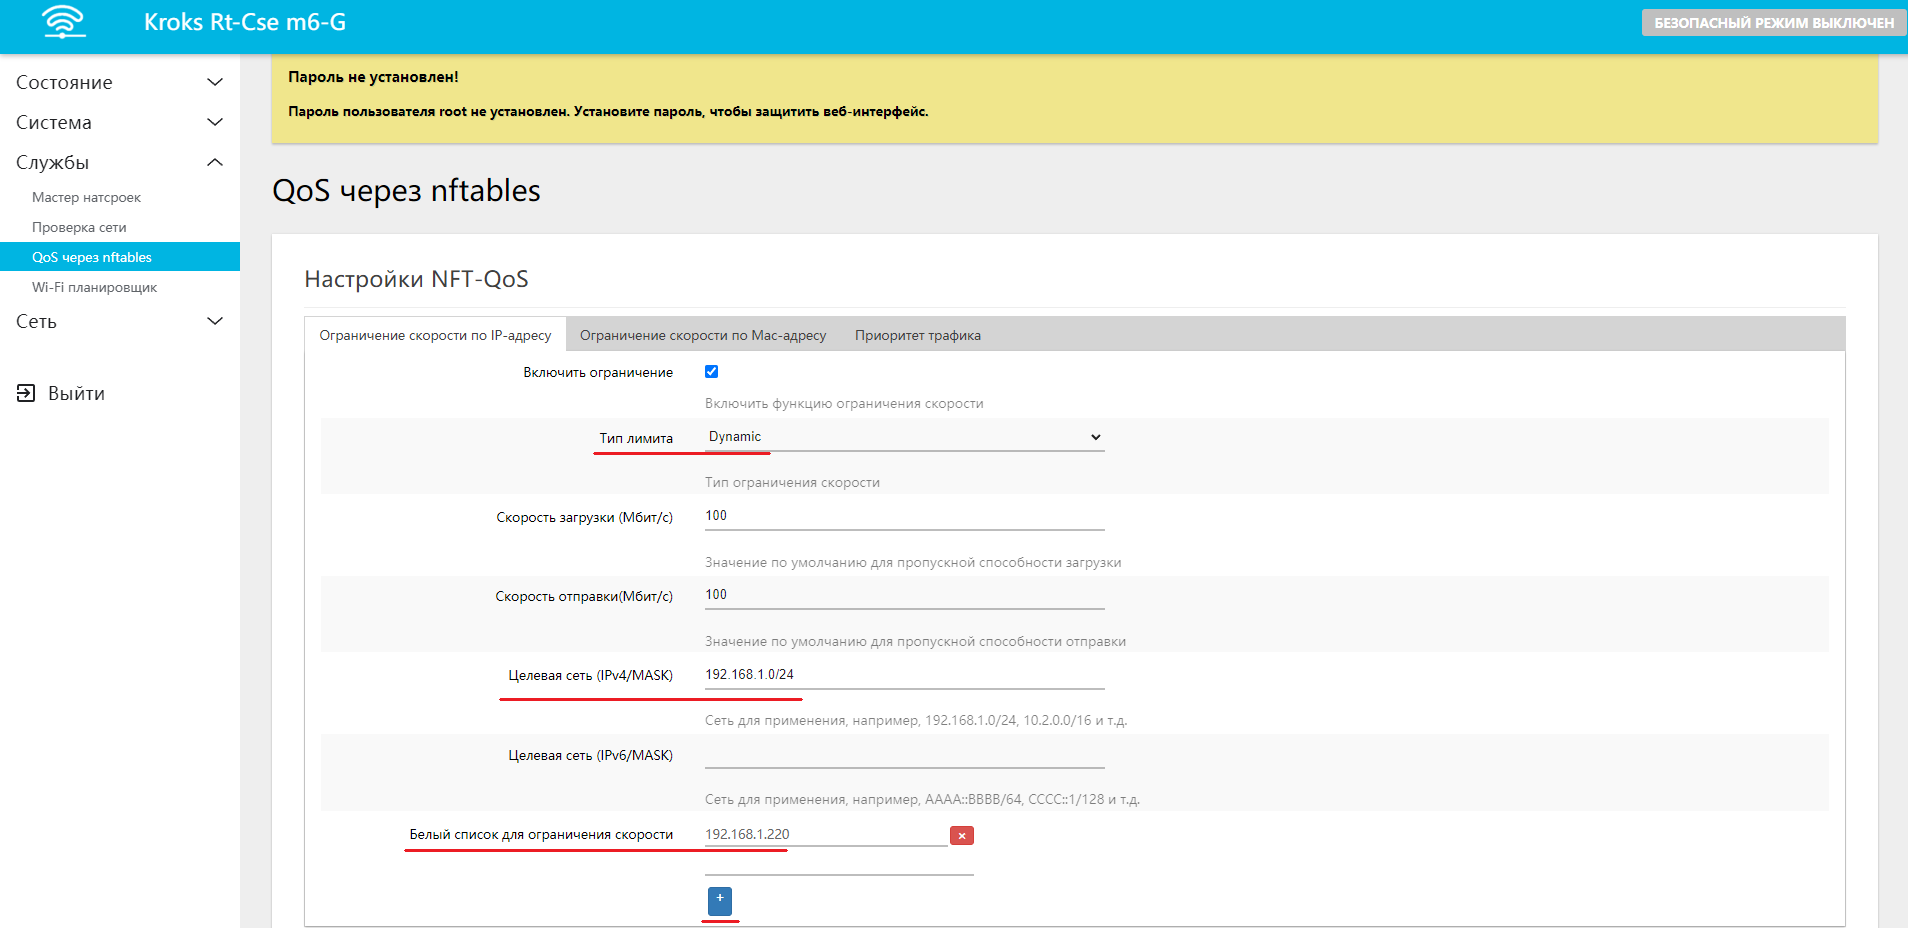Focus the Скорость отправки input field
The width and height of the screenshot is (1908, 928).
[x=904, y=595]
